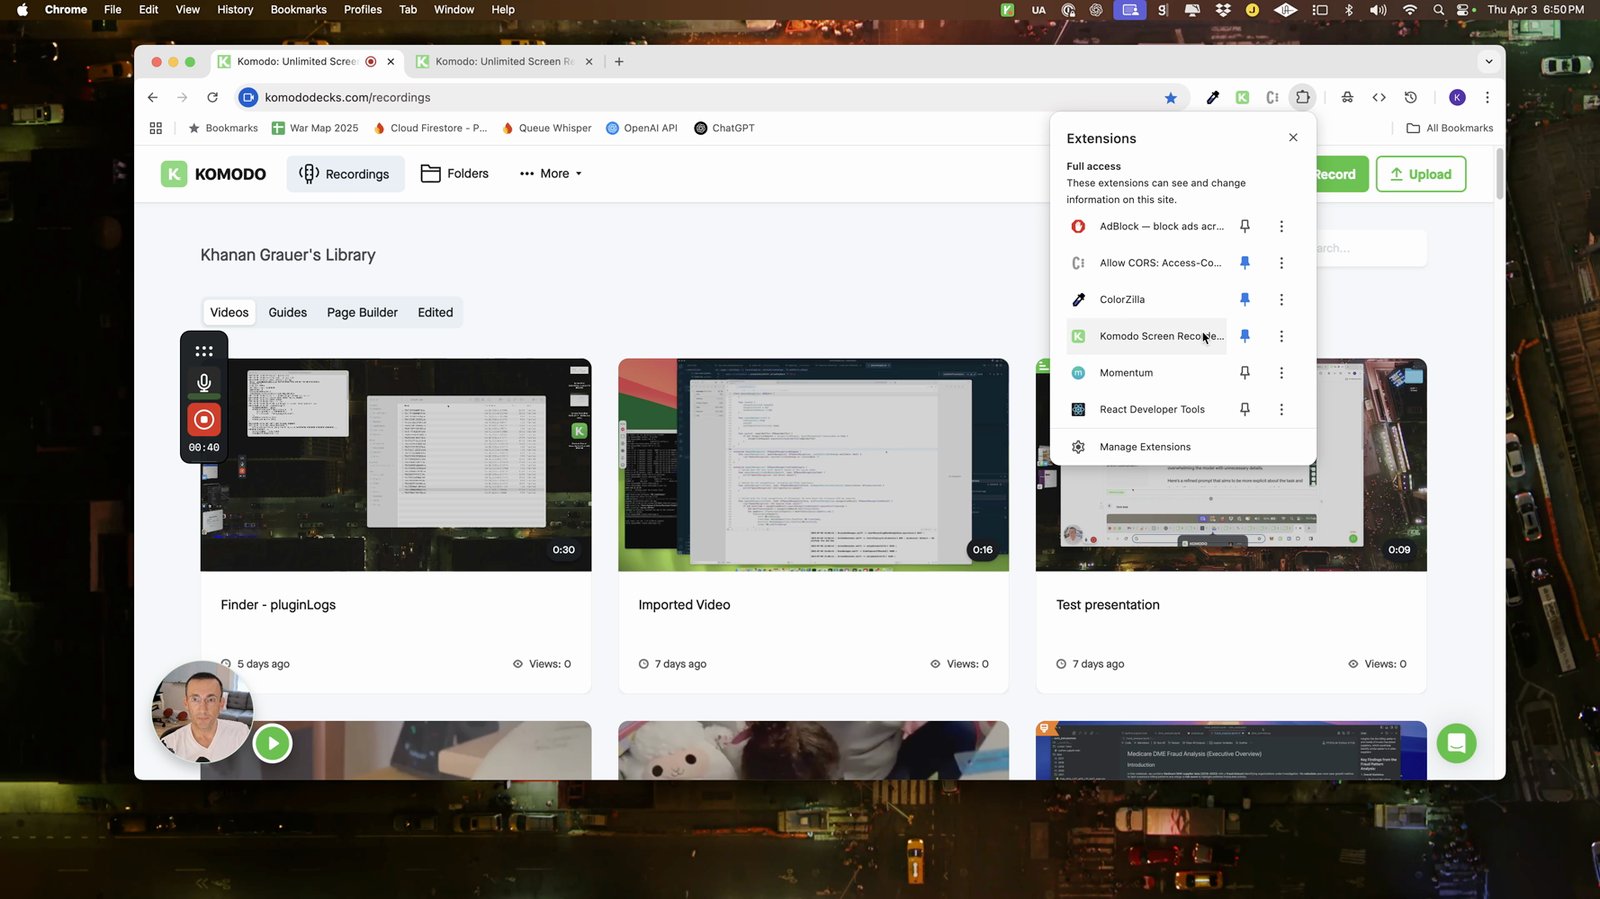This screenshot has height=899, width=1600.
Task: Open the ChatGPT bookmark
Action: coord(724,128)
